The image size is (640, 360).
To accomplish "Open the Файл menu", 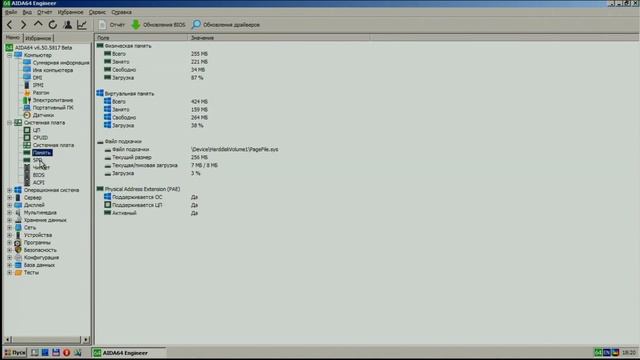I will [x=11, y=12].
